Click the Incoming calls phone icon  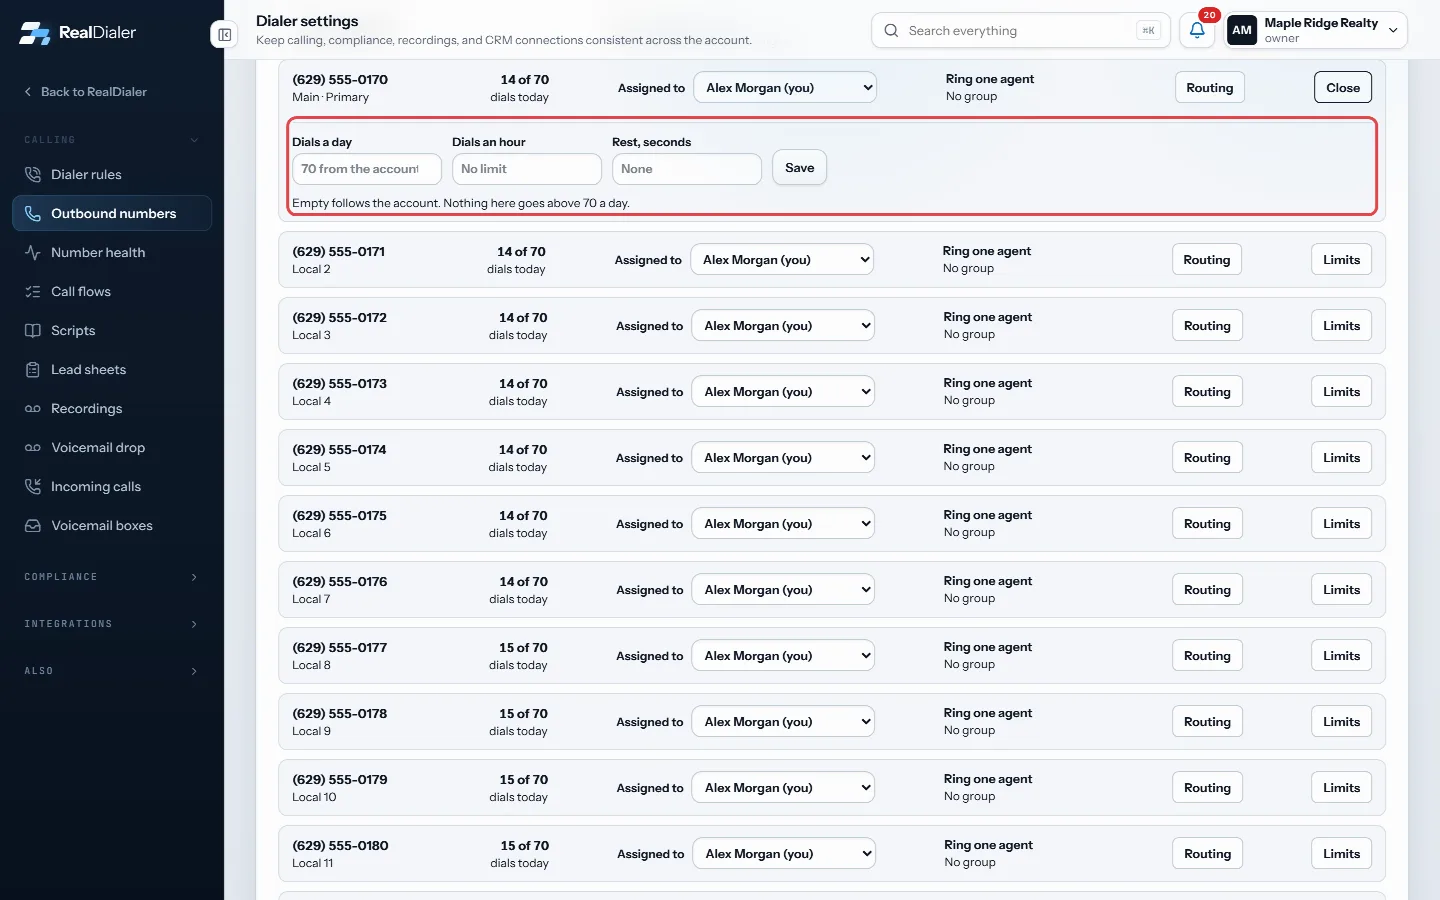(33, 486)
